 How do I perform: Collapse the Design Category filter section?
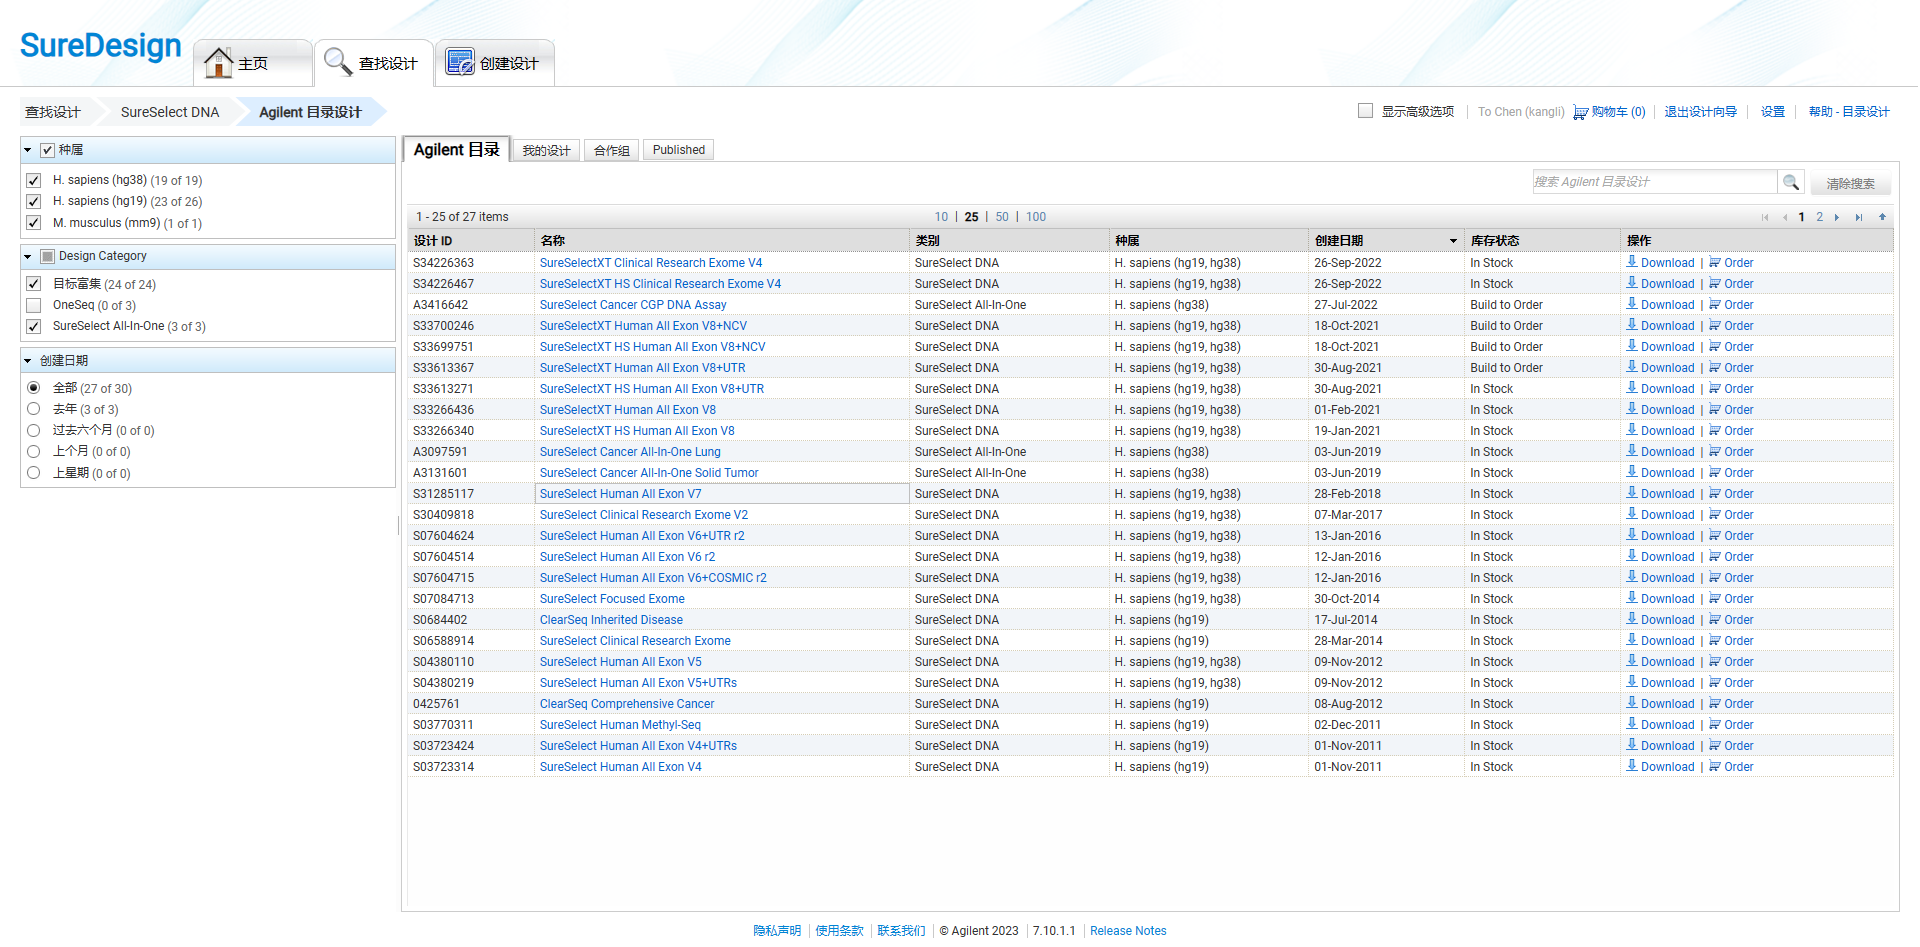coord(28,256)
